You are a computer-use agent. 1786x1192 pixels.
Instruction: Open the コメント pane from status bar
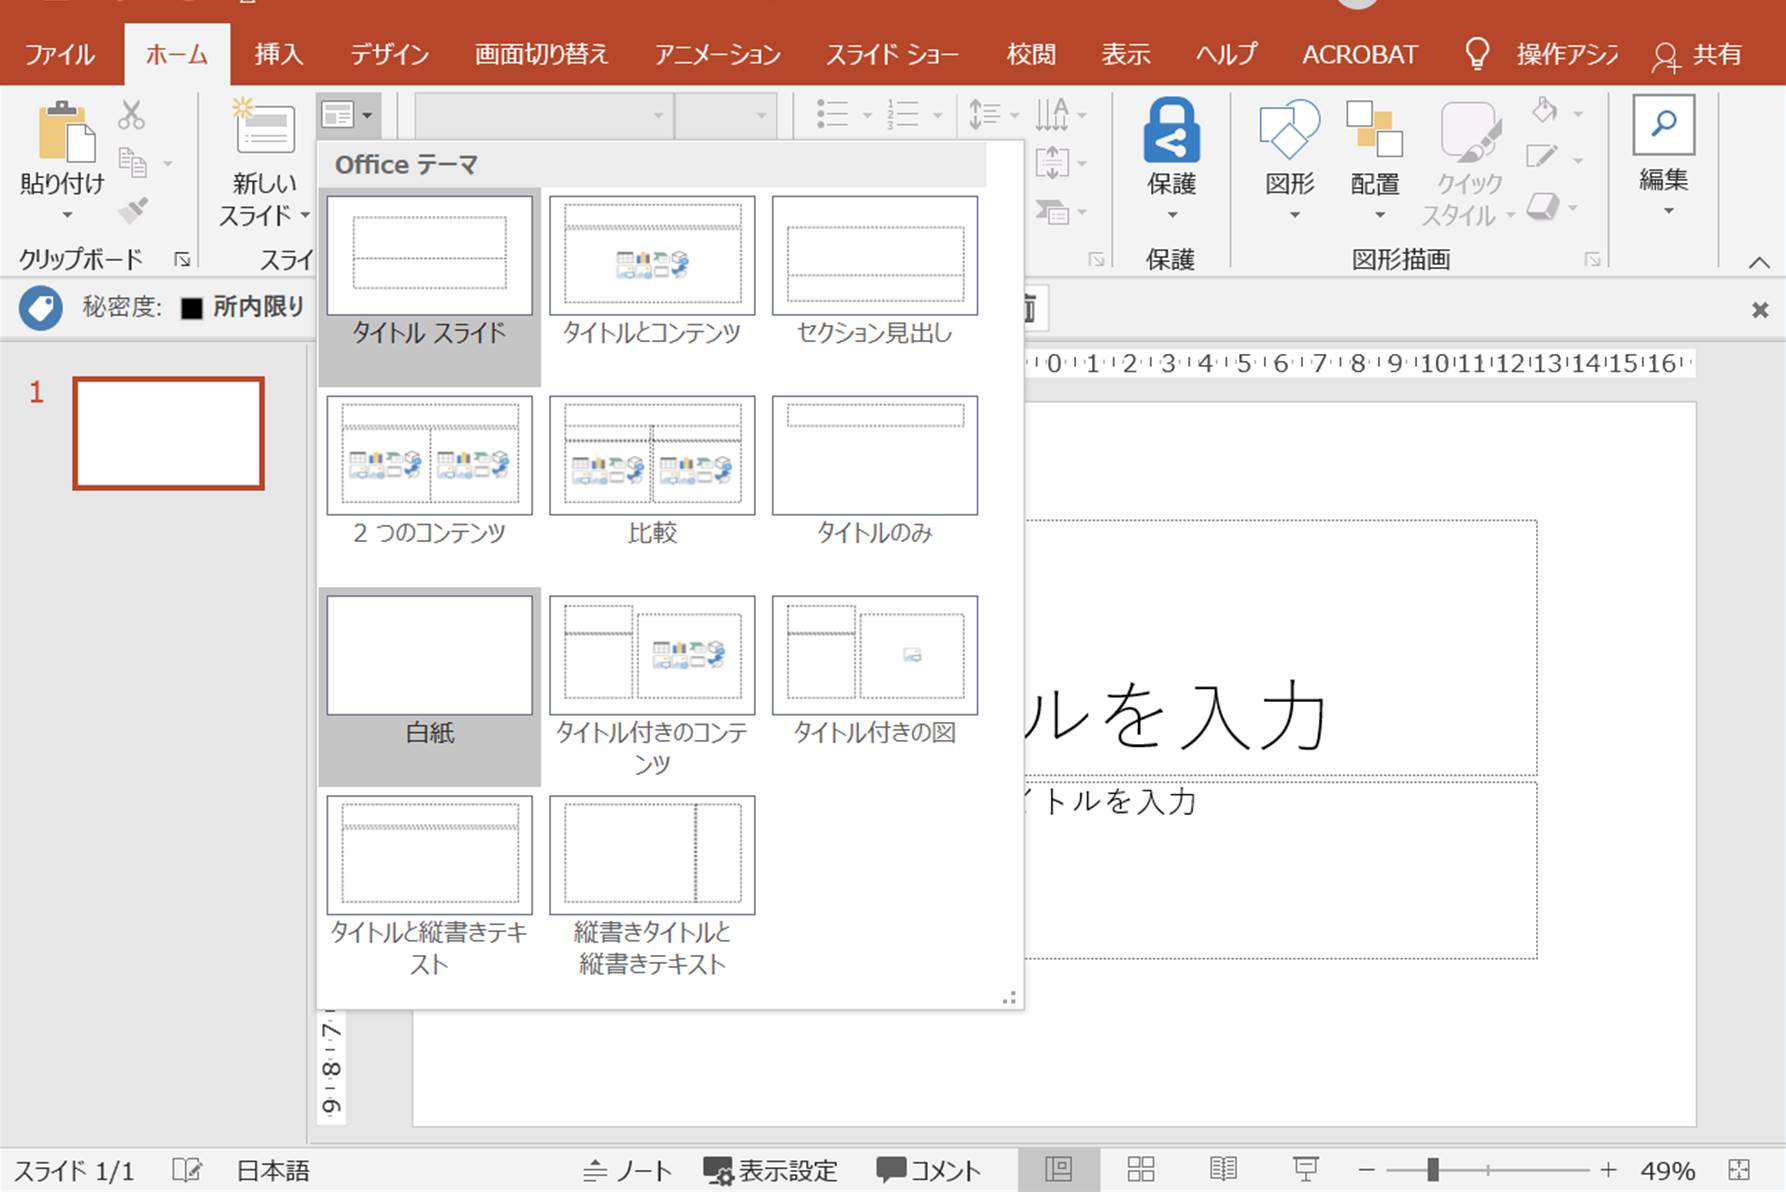[x=928, y=1170]
